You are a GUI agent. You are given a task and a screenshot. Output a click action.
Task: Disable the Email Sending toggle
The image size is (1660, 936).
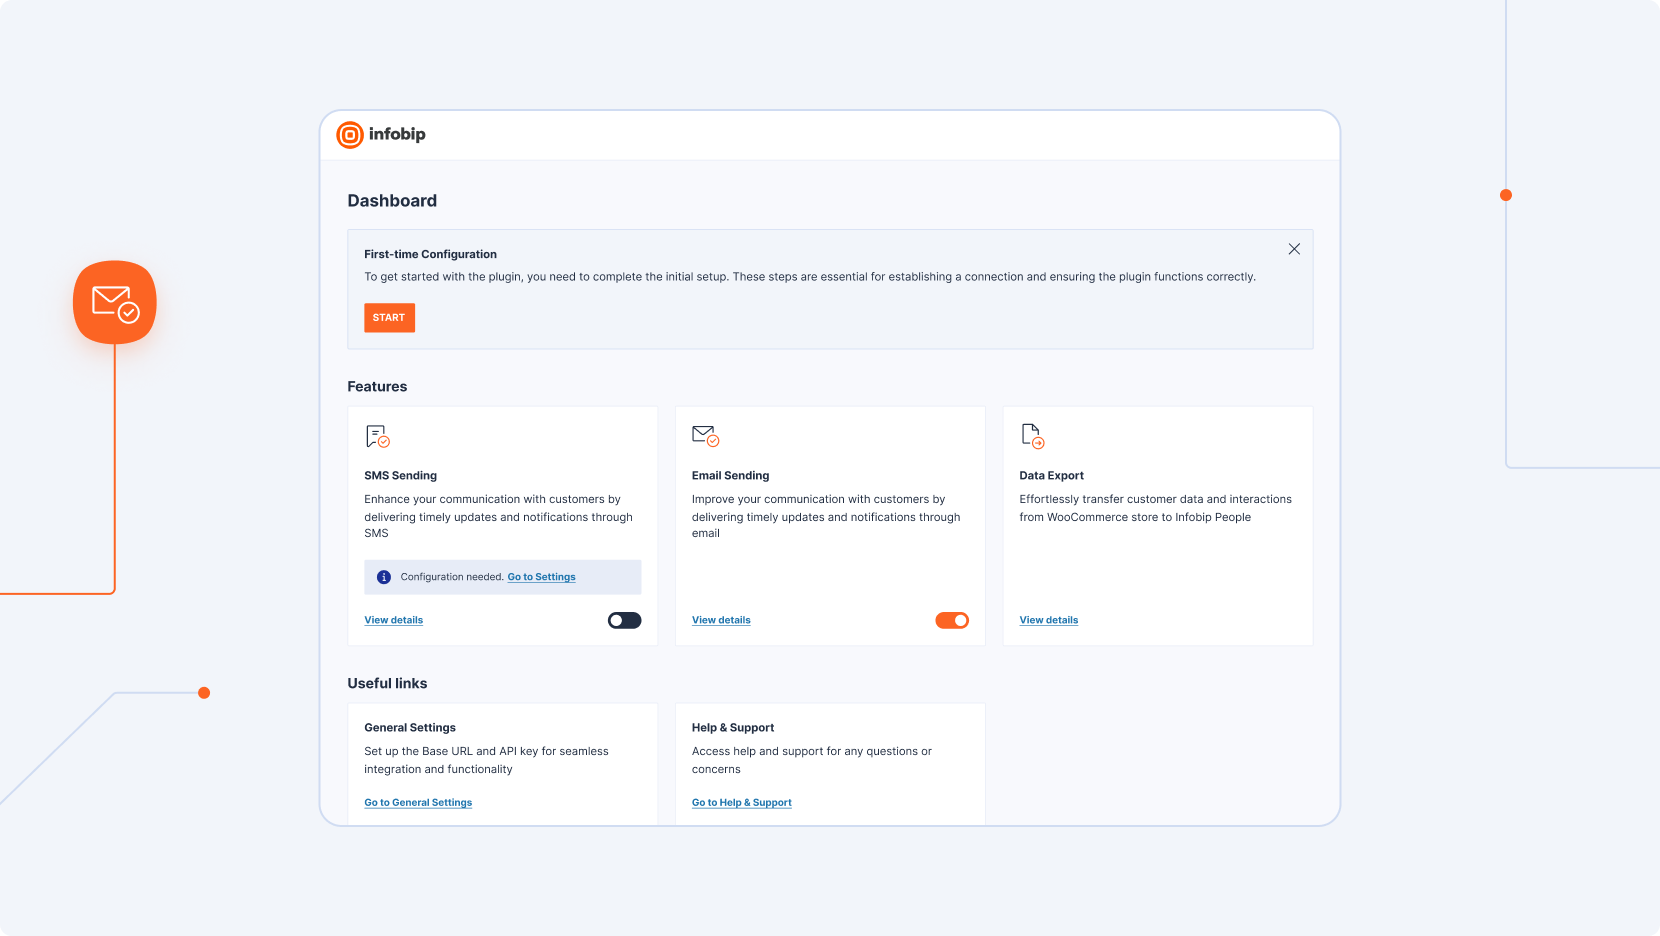pyautogui.click(x=952, y=621)
